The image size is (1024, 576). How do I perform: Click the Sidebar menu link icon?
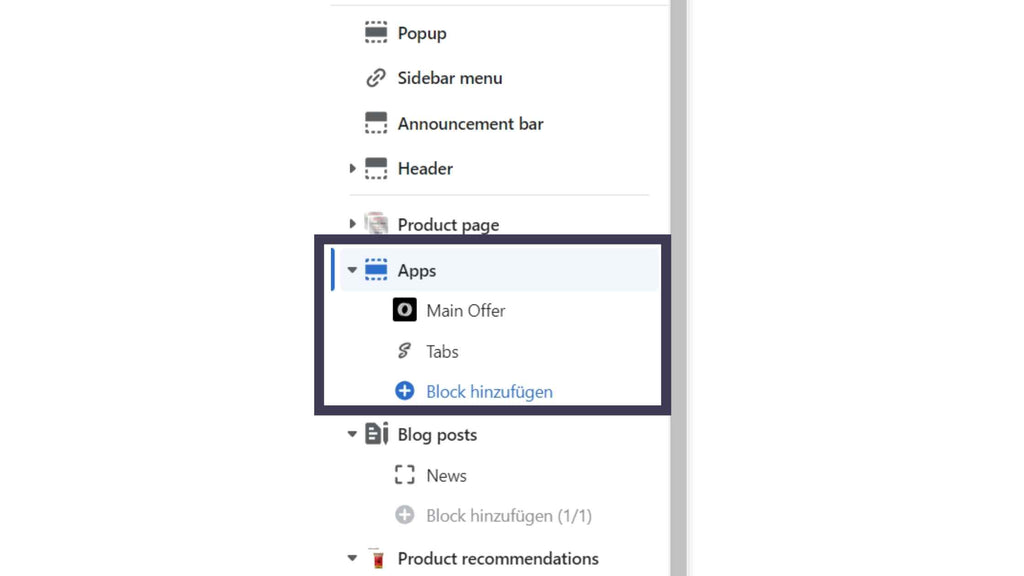(x=376, y=78)
